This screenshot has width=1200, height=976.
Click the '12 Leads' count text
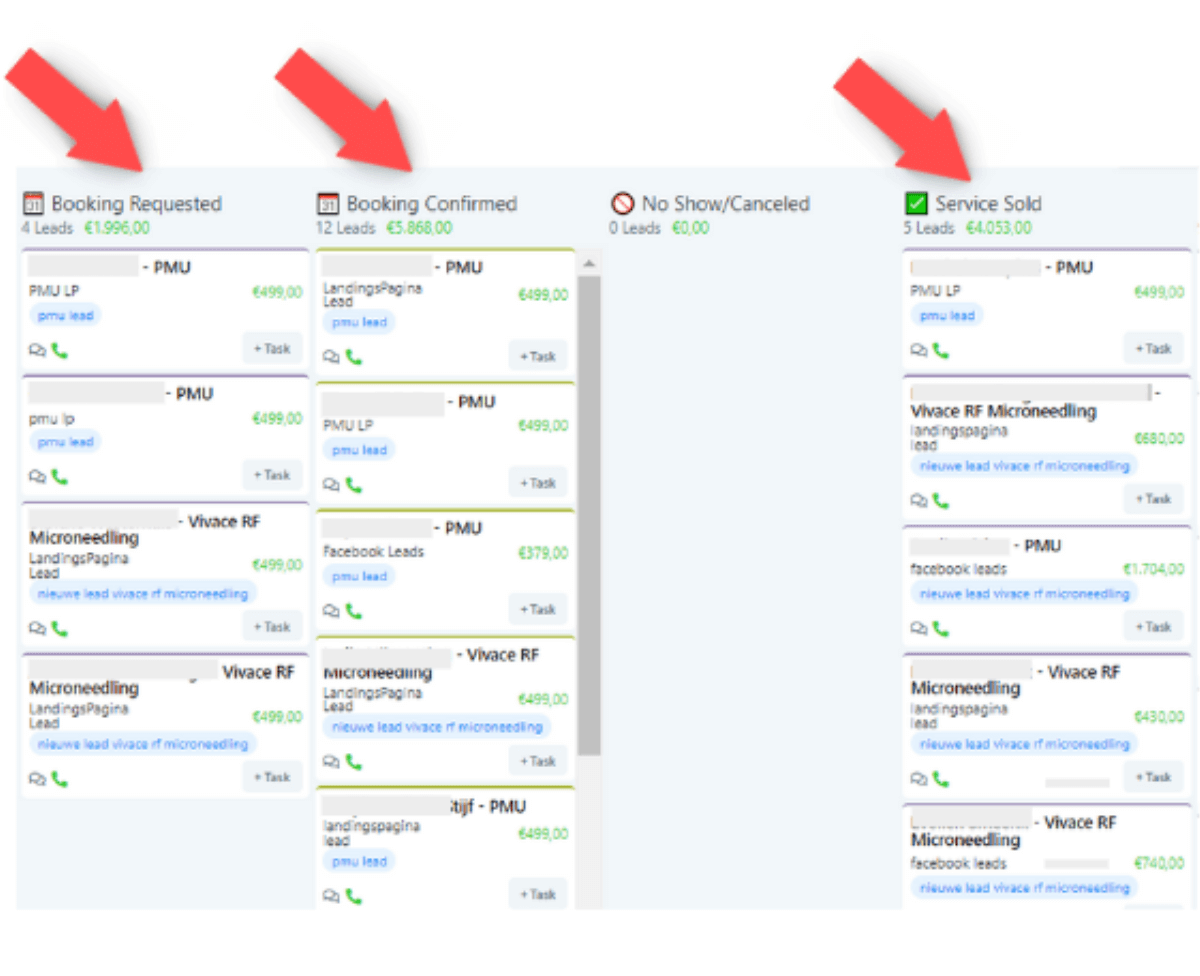click(346, 228)
